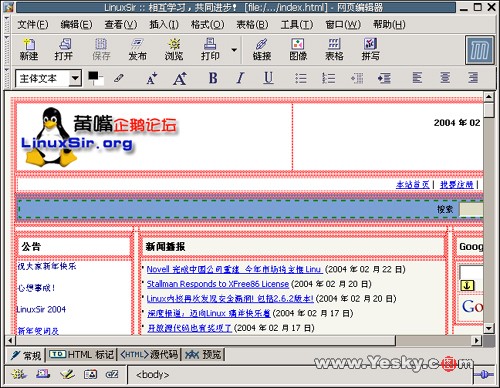
Task: Open the 格式(O) menu
Action: (207, 24)
